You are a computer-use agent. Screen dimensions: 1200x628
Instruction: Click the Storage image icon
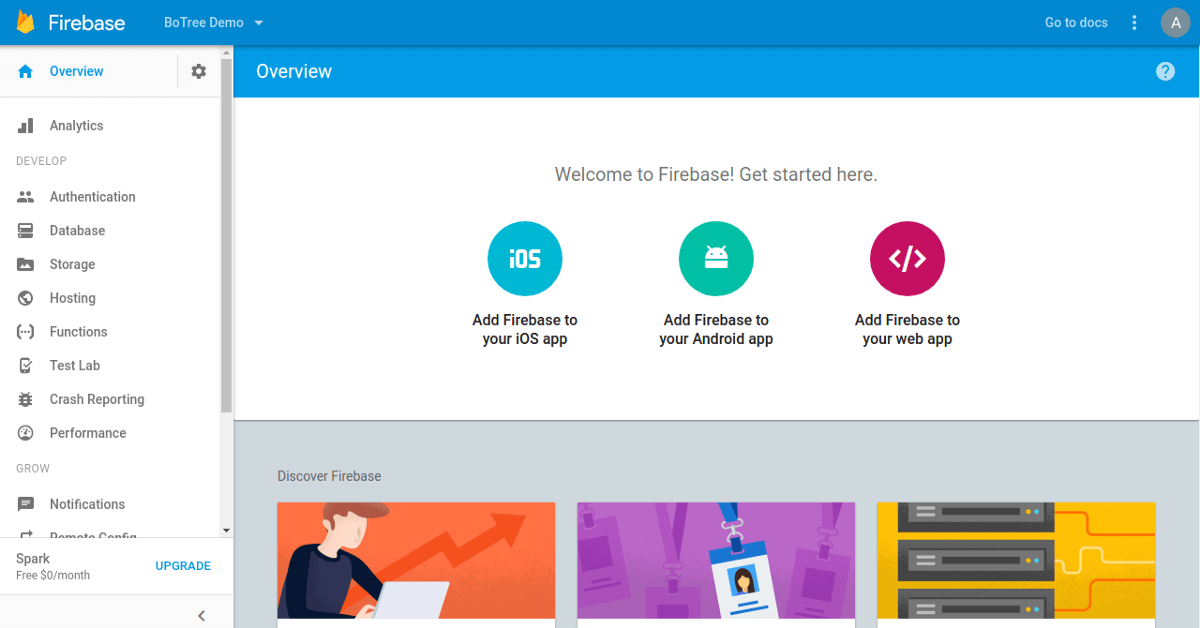pyautogui.click(x=26, y=265)
